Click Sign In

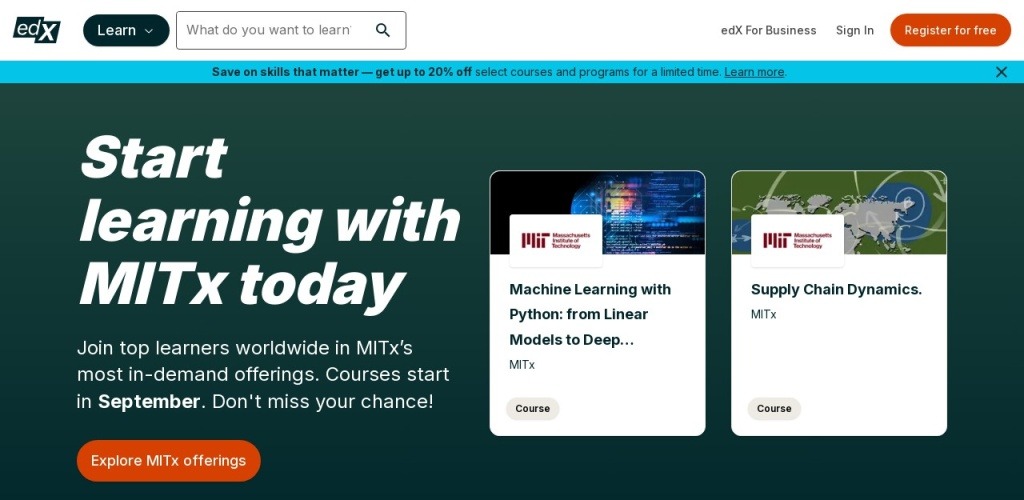click(855, 30)
